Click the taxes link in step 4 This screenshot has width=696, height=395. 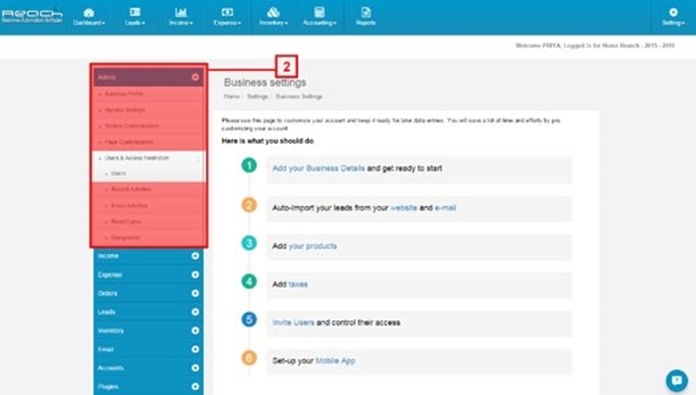(x=298, y=284)
